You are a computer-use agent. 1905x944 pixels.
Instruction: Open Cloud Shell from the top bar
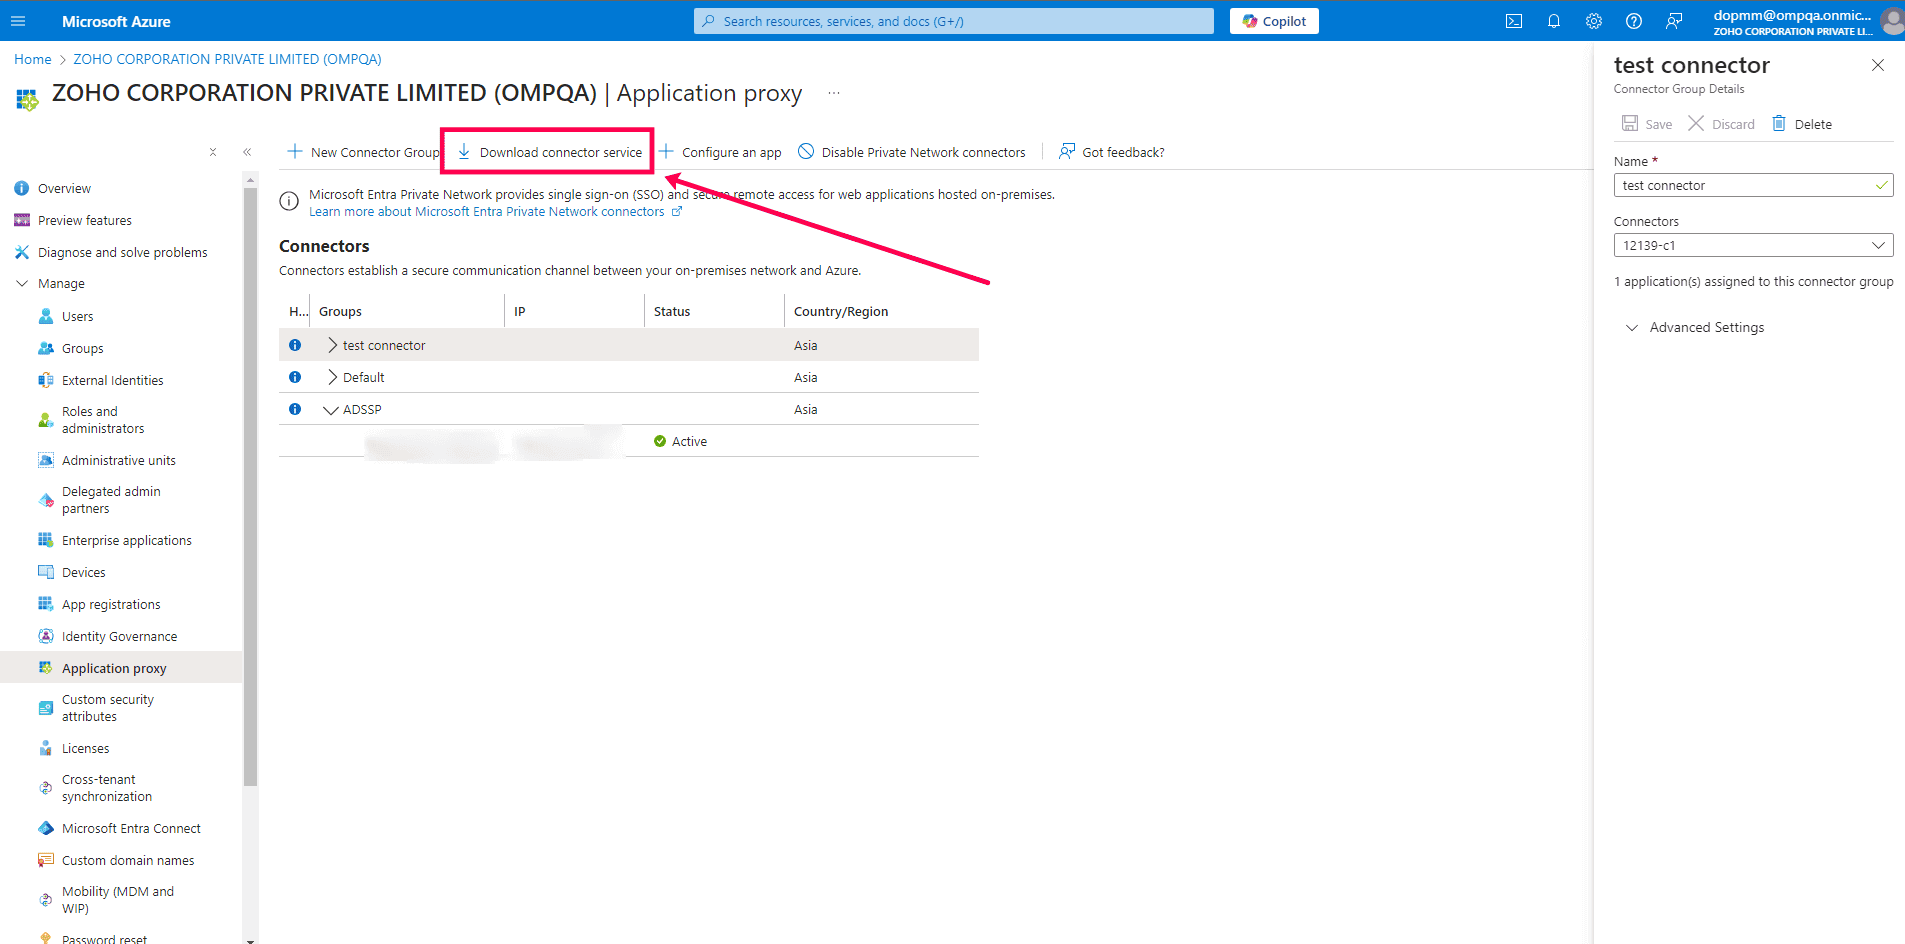click(1514, 21)
